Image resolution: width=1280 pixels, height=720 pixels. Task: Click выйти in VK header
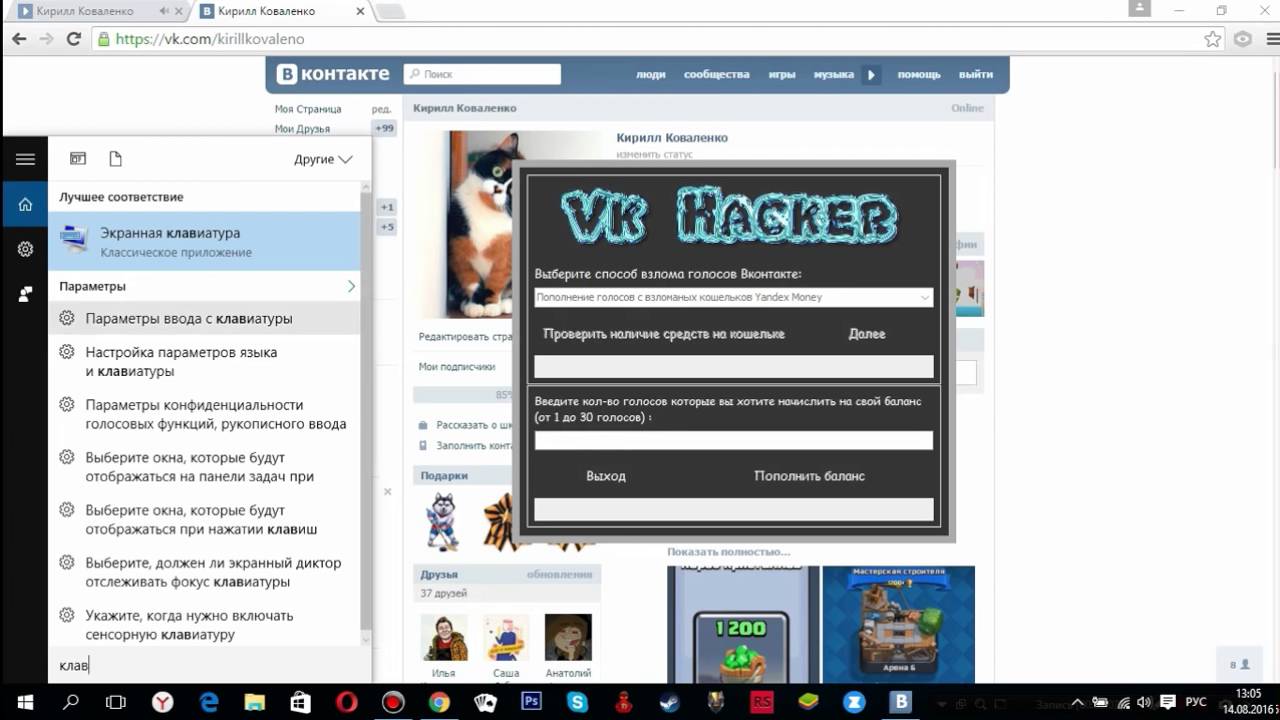coord(976,74)
